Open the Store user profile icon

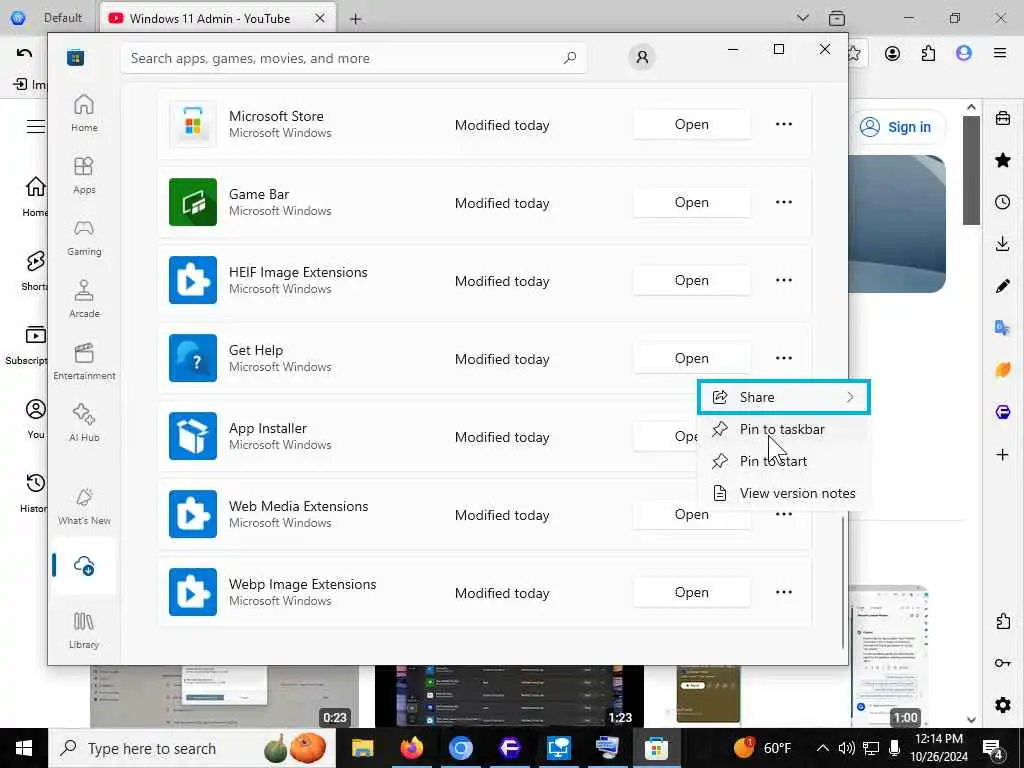tap(642, 57)
